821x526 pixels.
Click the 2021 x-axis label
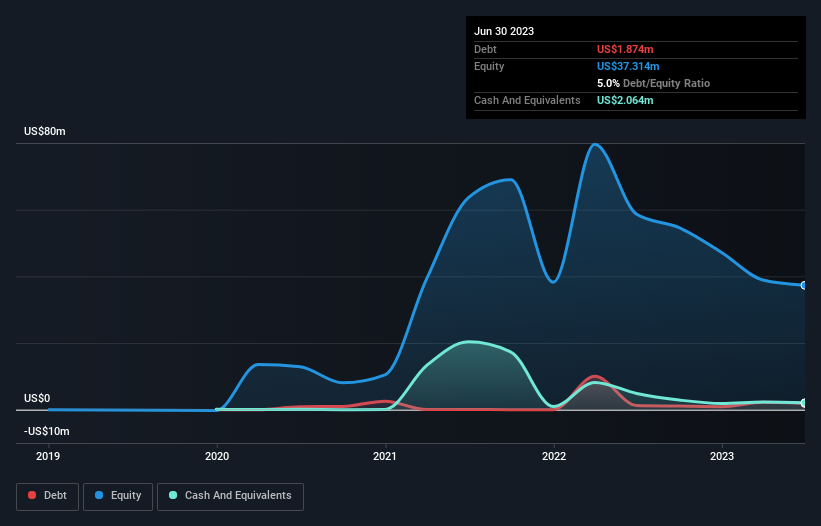pos(385,456)
